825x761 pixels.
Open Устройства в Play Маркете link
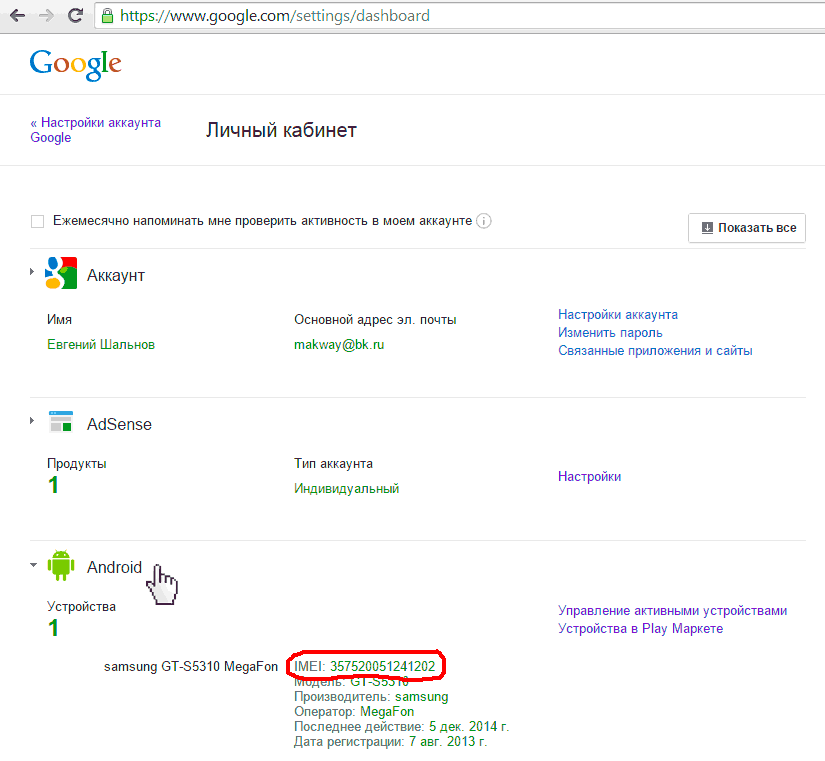[640, 629]
